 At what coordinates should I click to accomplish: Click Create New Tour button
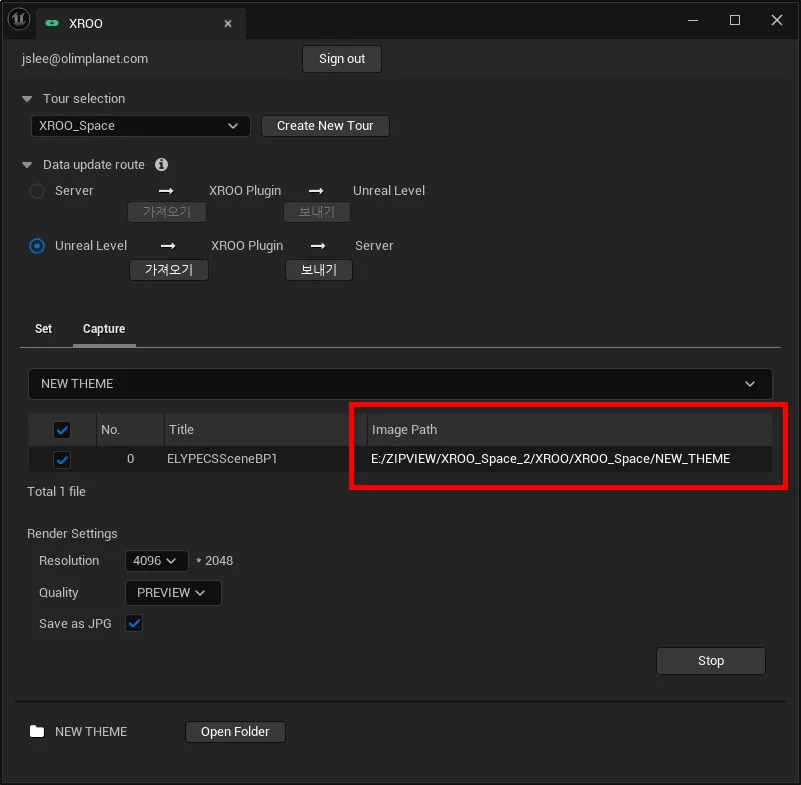click(x=325, y=126)
